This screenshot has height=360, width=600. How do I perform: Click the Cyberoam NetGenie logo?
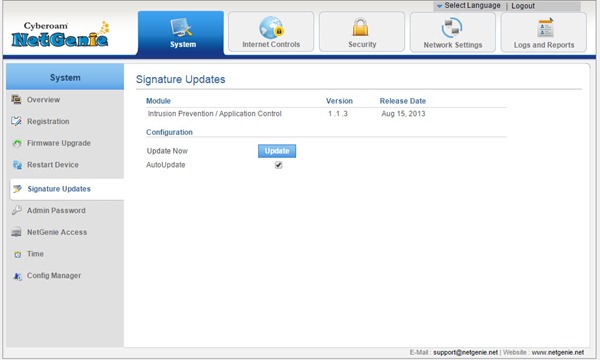tap(60, 34)
